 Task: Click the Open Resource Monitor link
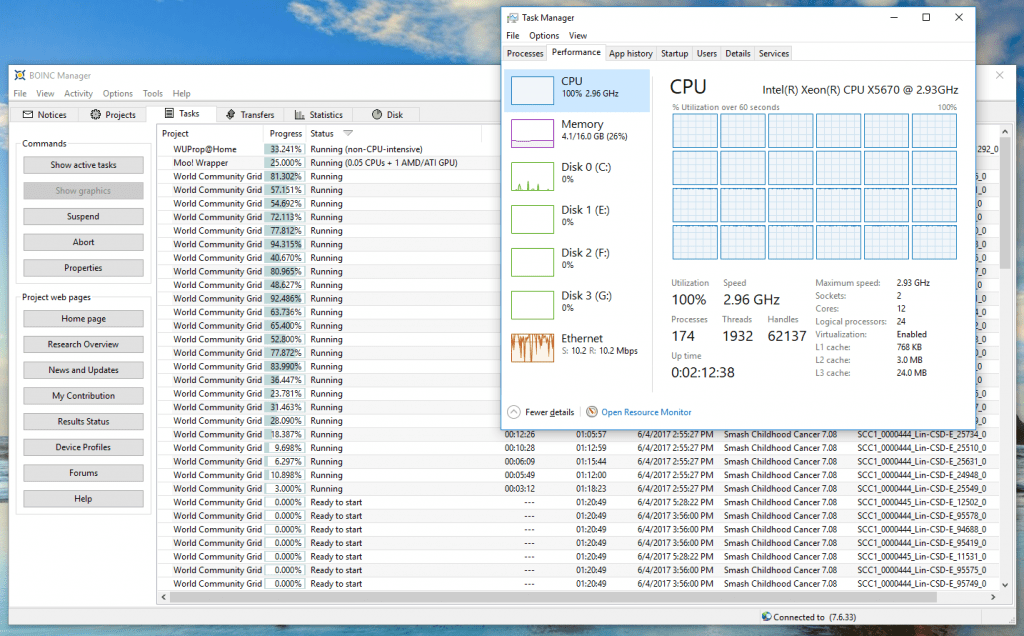(x=645, y=412)
